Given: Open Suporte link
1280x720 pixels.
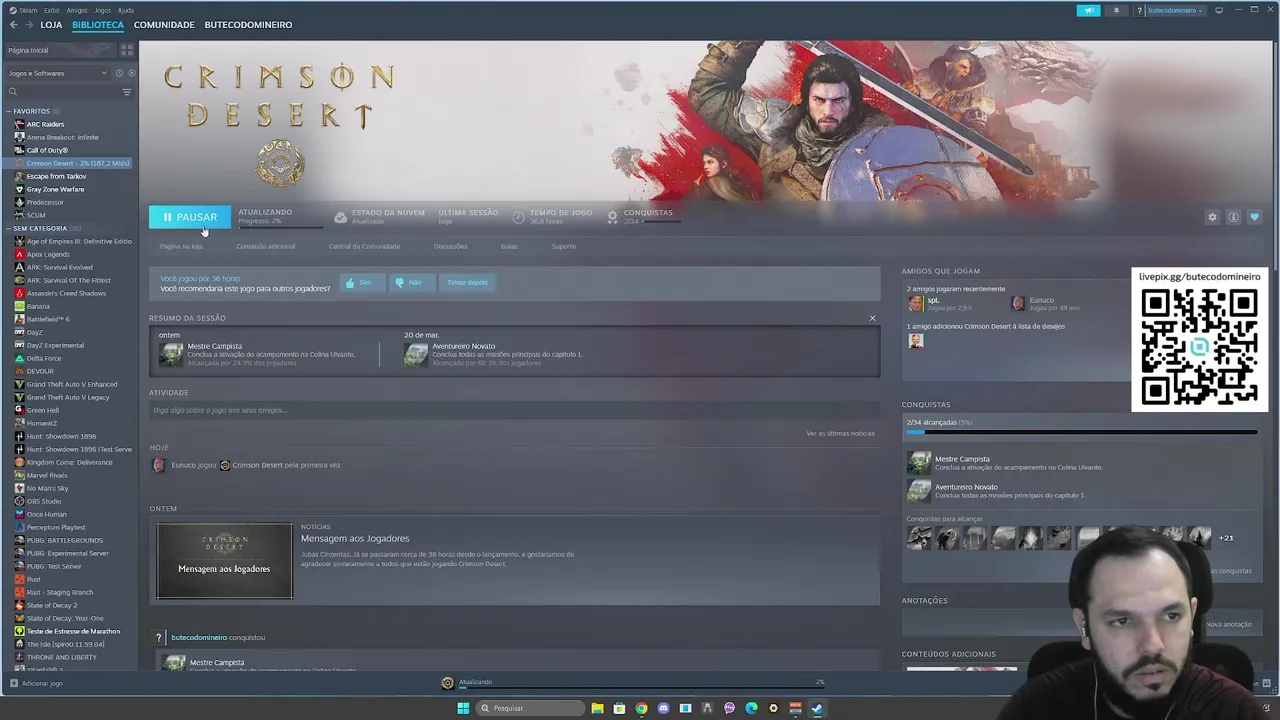Looking at the screenshot, I should [x=563, y=246].
